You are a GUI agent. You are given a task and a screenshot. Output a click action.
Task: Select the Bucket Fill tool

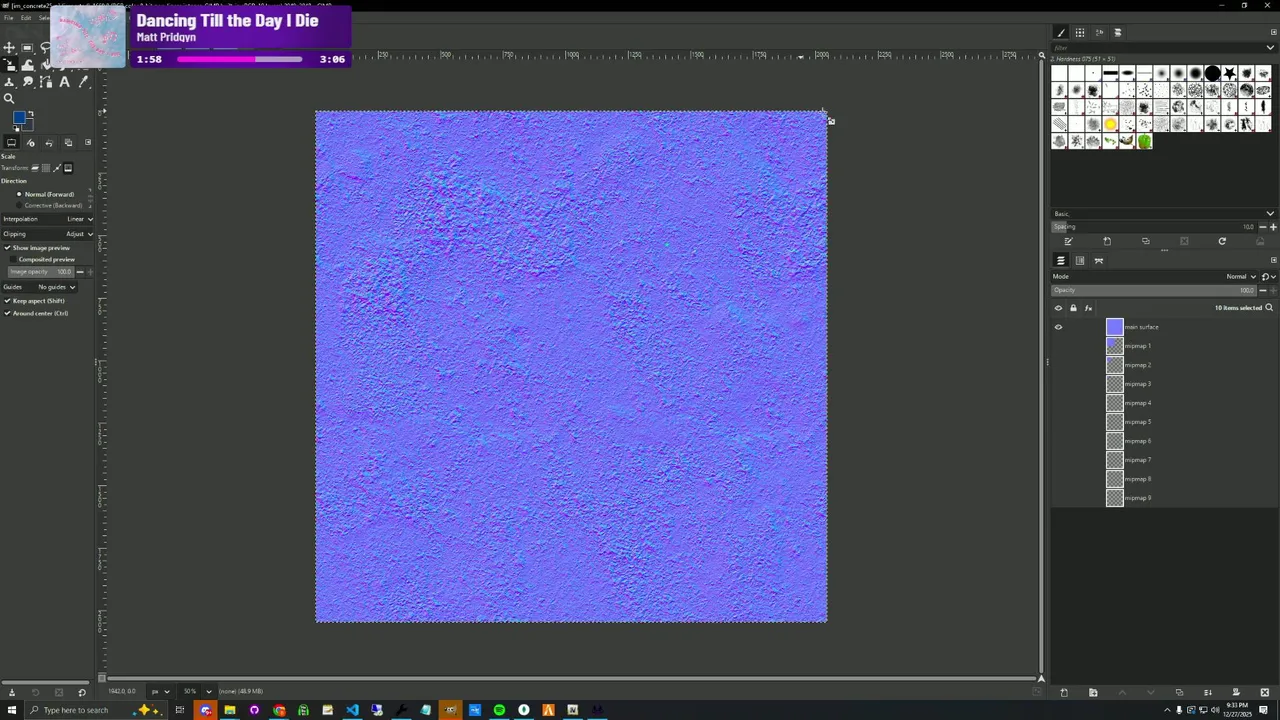[x=45, y=65]
